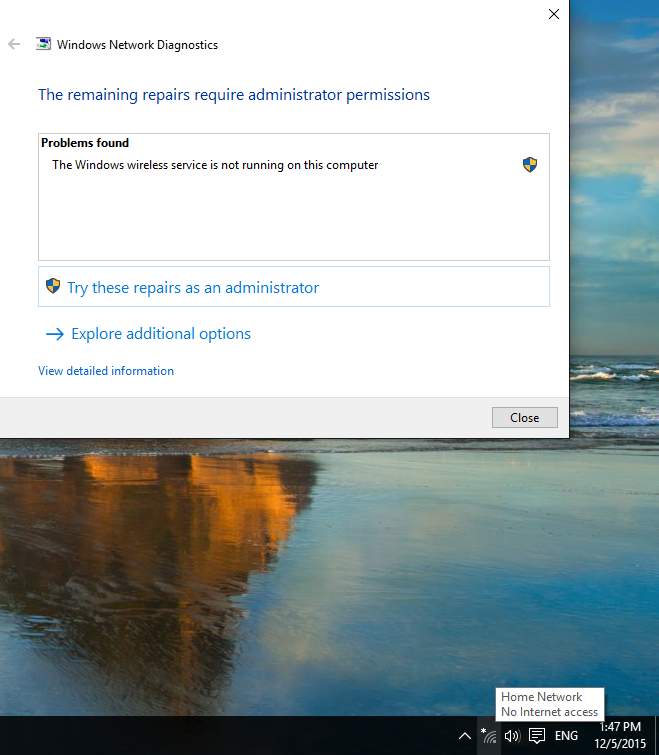Close the diagnostics dialog with the X

pyautogui.click(x=554, y=14)
